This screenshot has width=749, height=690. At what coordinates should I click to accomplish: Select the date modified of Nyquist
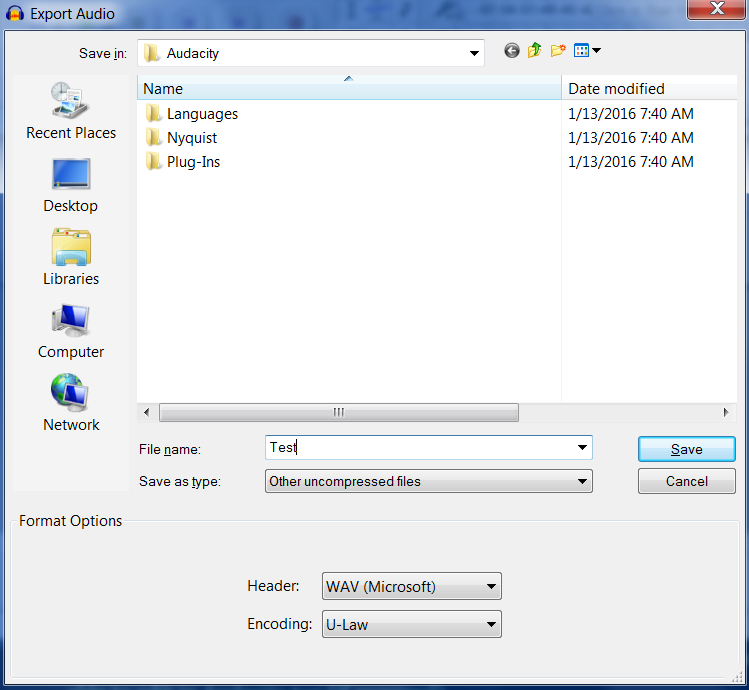coord(631,138)
